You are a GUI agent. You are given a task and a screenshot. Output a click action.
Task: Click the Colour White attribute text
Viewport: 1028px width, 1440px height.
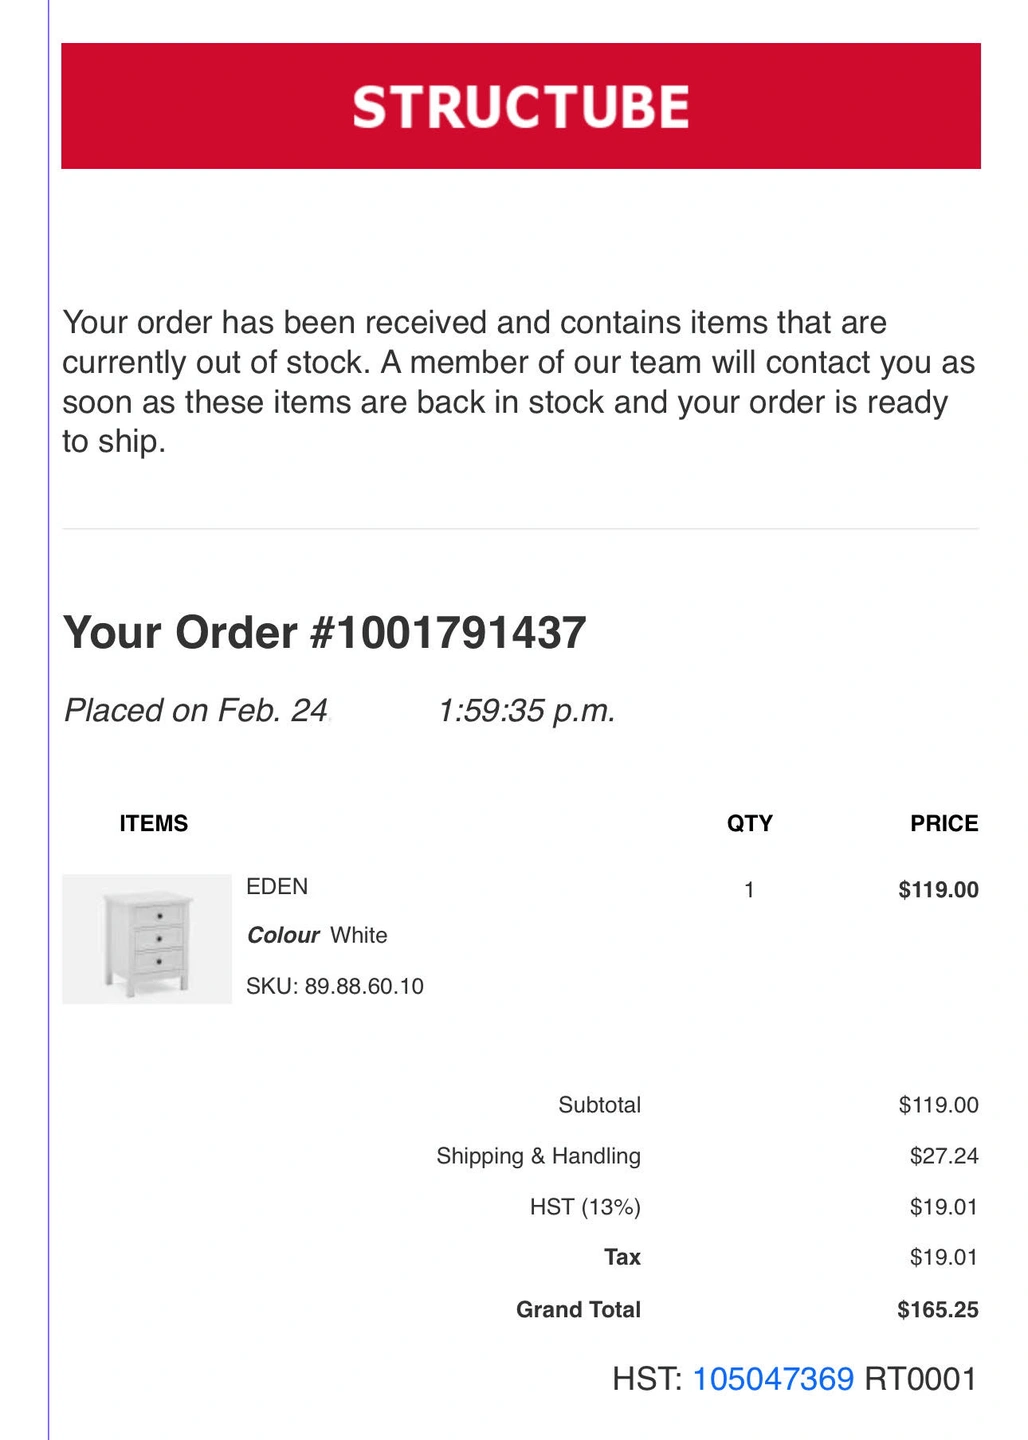tap(317, 935)
